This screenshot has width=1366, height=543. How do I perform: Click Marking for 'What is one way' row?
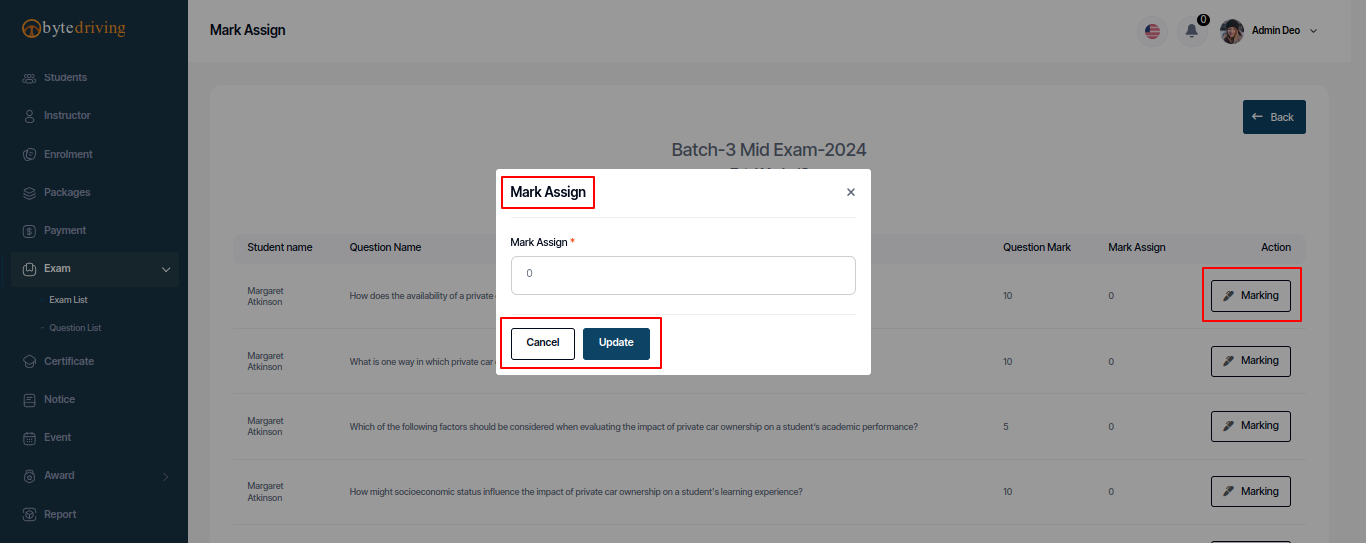tap(1251, 361)
